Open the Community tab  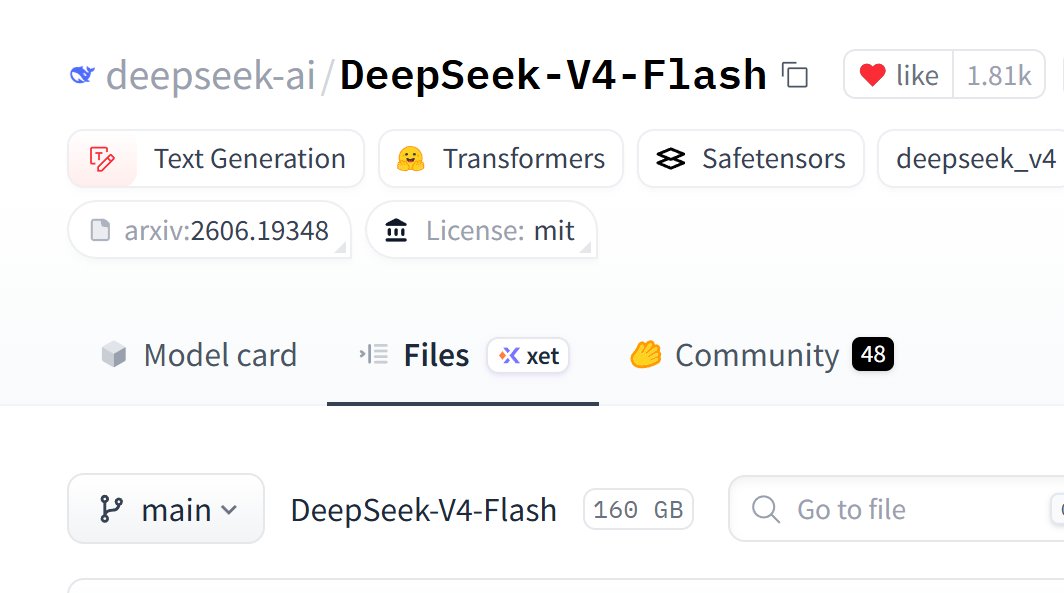point(761,355)
